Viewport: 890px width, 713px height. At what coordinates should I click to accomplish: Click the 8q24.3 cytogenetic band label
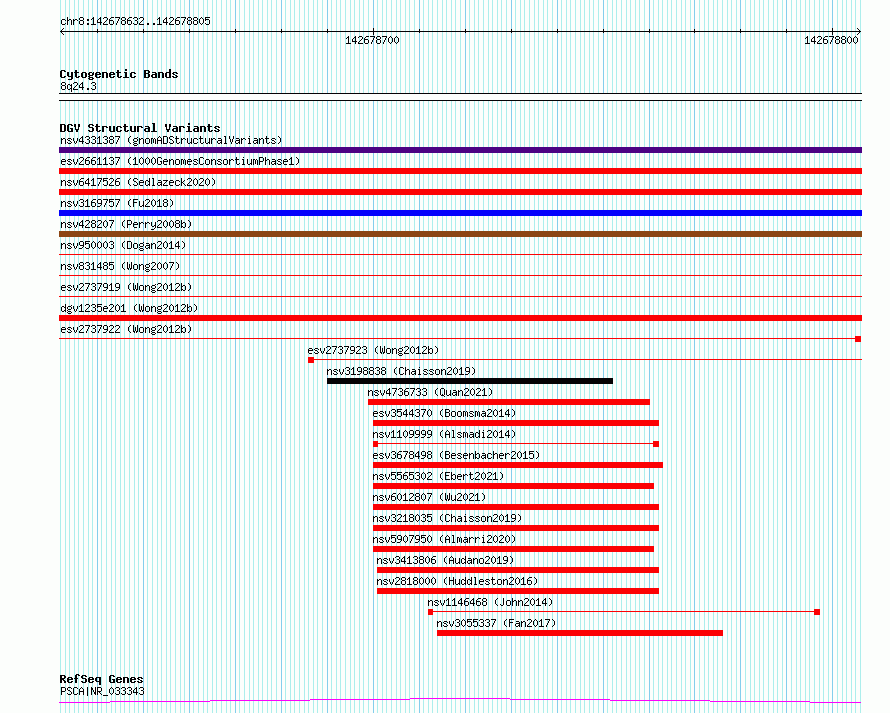click(x=78, y=86)
